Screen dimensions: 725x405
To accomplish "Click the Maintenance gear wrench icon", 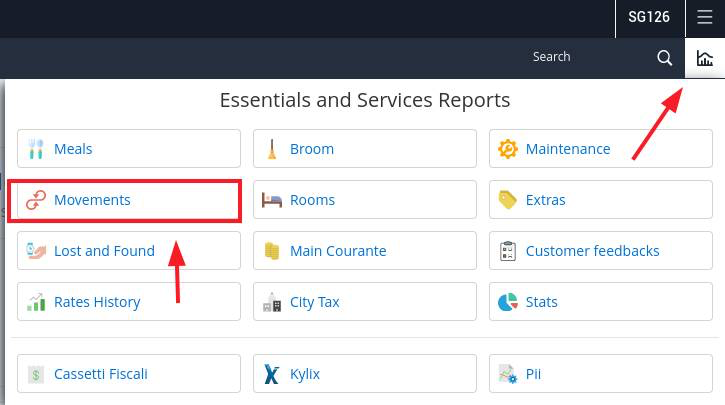I will click(508, 149).
